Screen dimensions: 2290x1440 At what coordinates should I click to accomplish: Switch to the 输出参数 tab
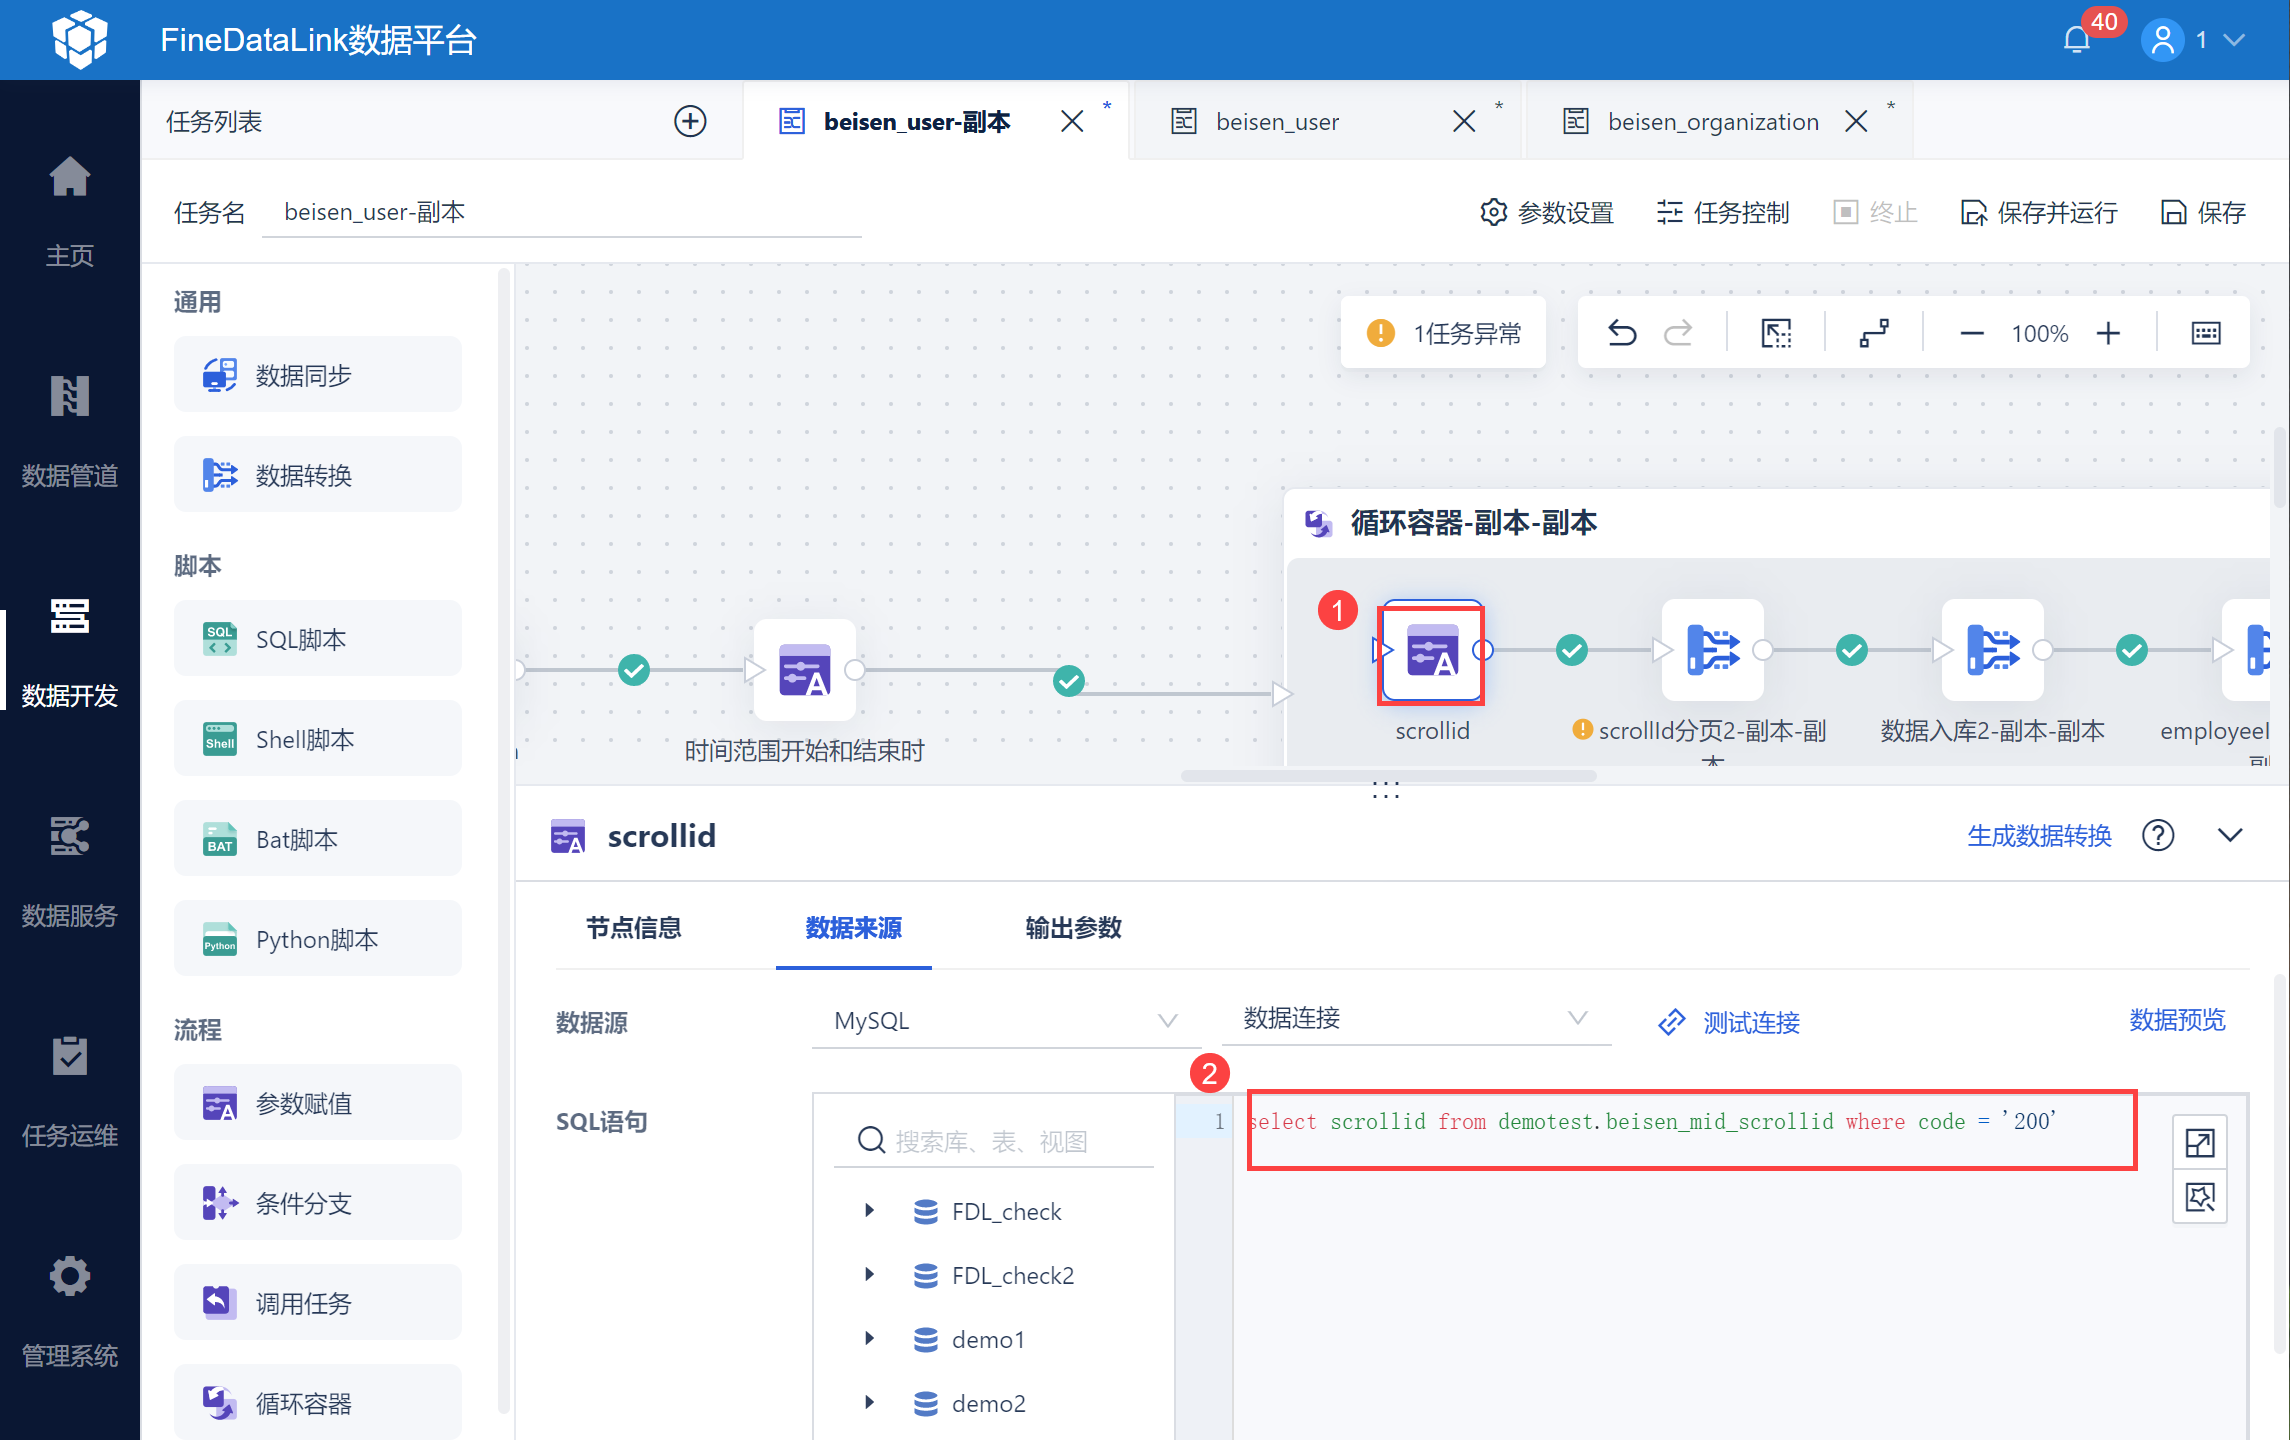(x=1073, y=928)
